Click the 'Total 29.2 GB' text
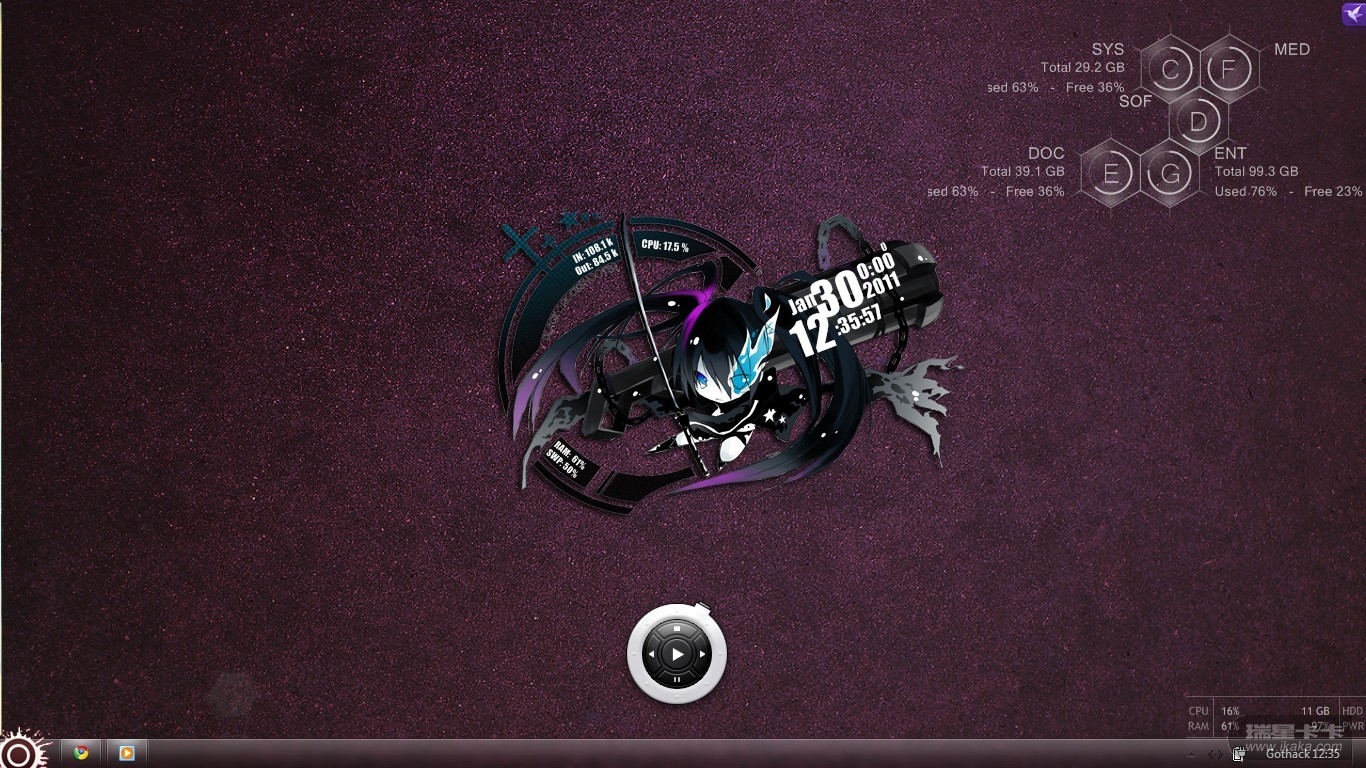Image resolution: width=1366 pixels, height=768 pixels. click(x=1083, y=68)
